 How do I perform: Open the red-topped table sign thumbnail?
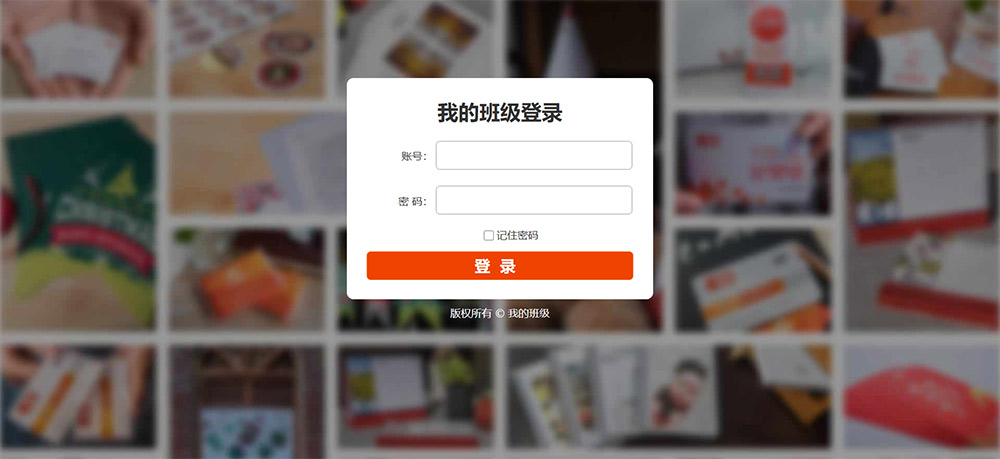753,48
